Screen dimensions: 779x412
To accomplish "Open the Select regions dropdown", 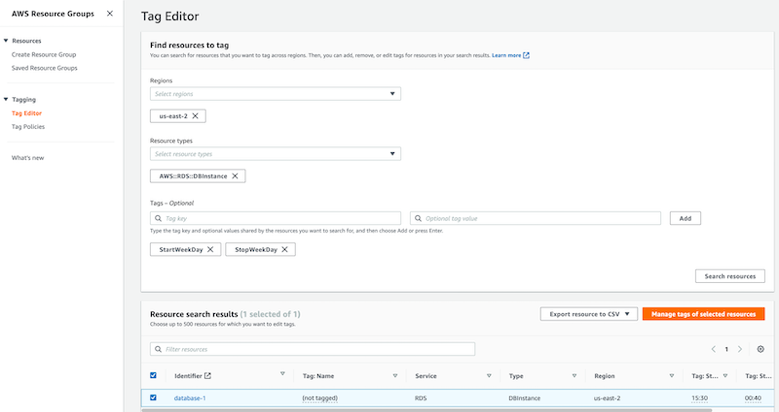I will pyautogui.click(x=275, y=94).
